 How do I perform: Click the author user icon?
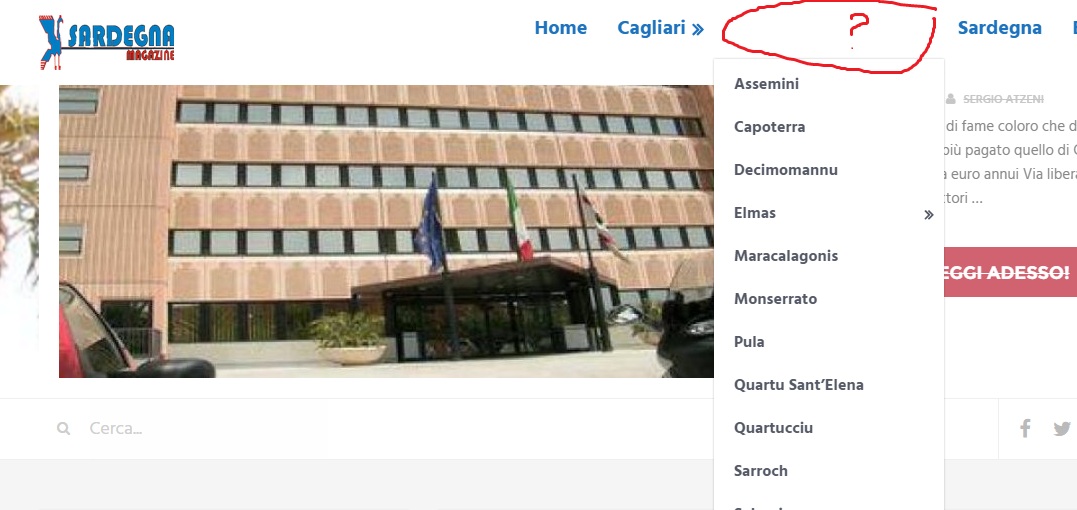pyautogui.click(x=951, y=100)
